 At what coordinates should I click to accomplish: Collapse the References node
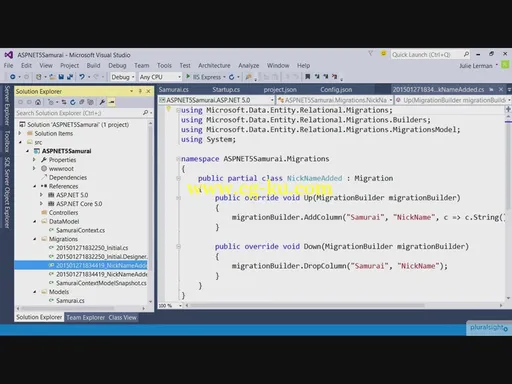click(x=35, y=186)
